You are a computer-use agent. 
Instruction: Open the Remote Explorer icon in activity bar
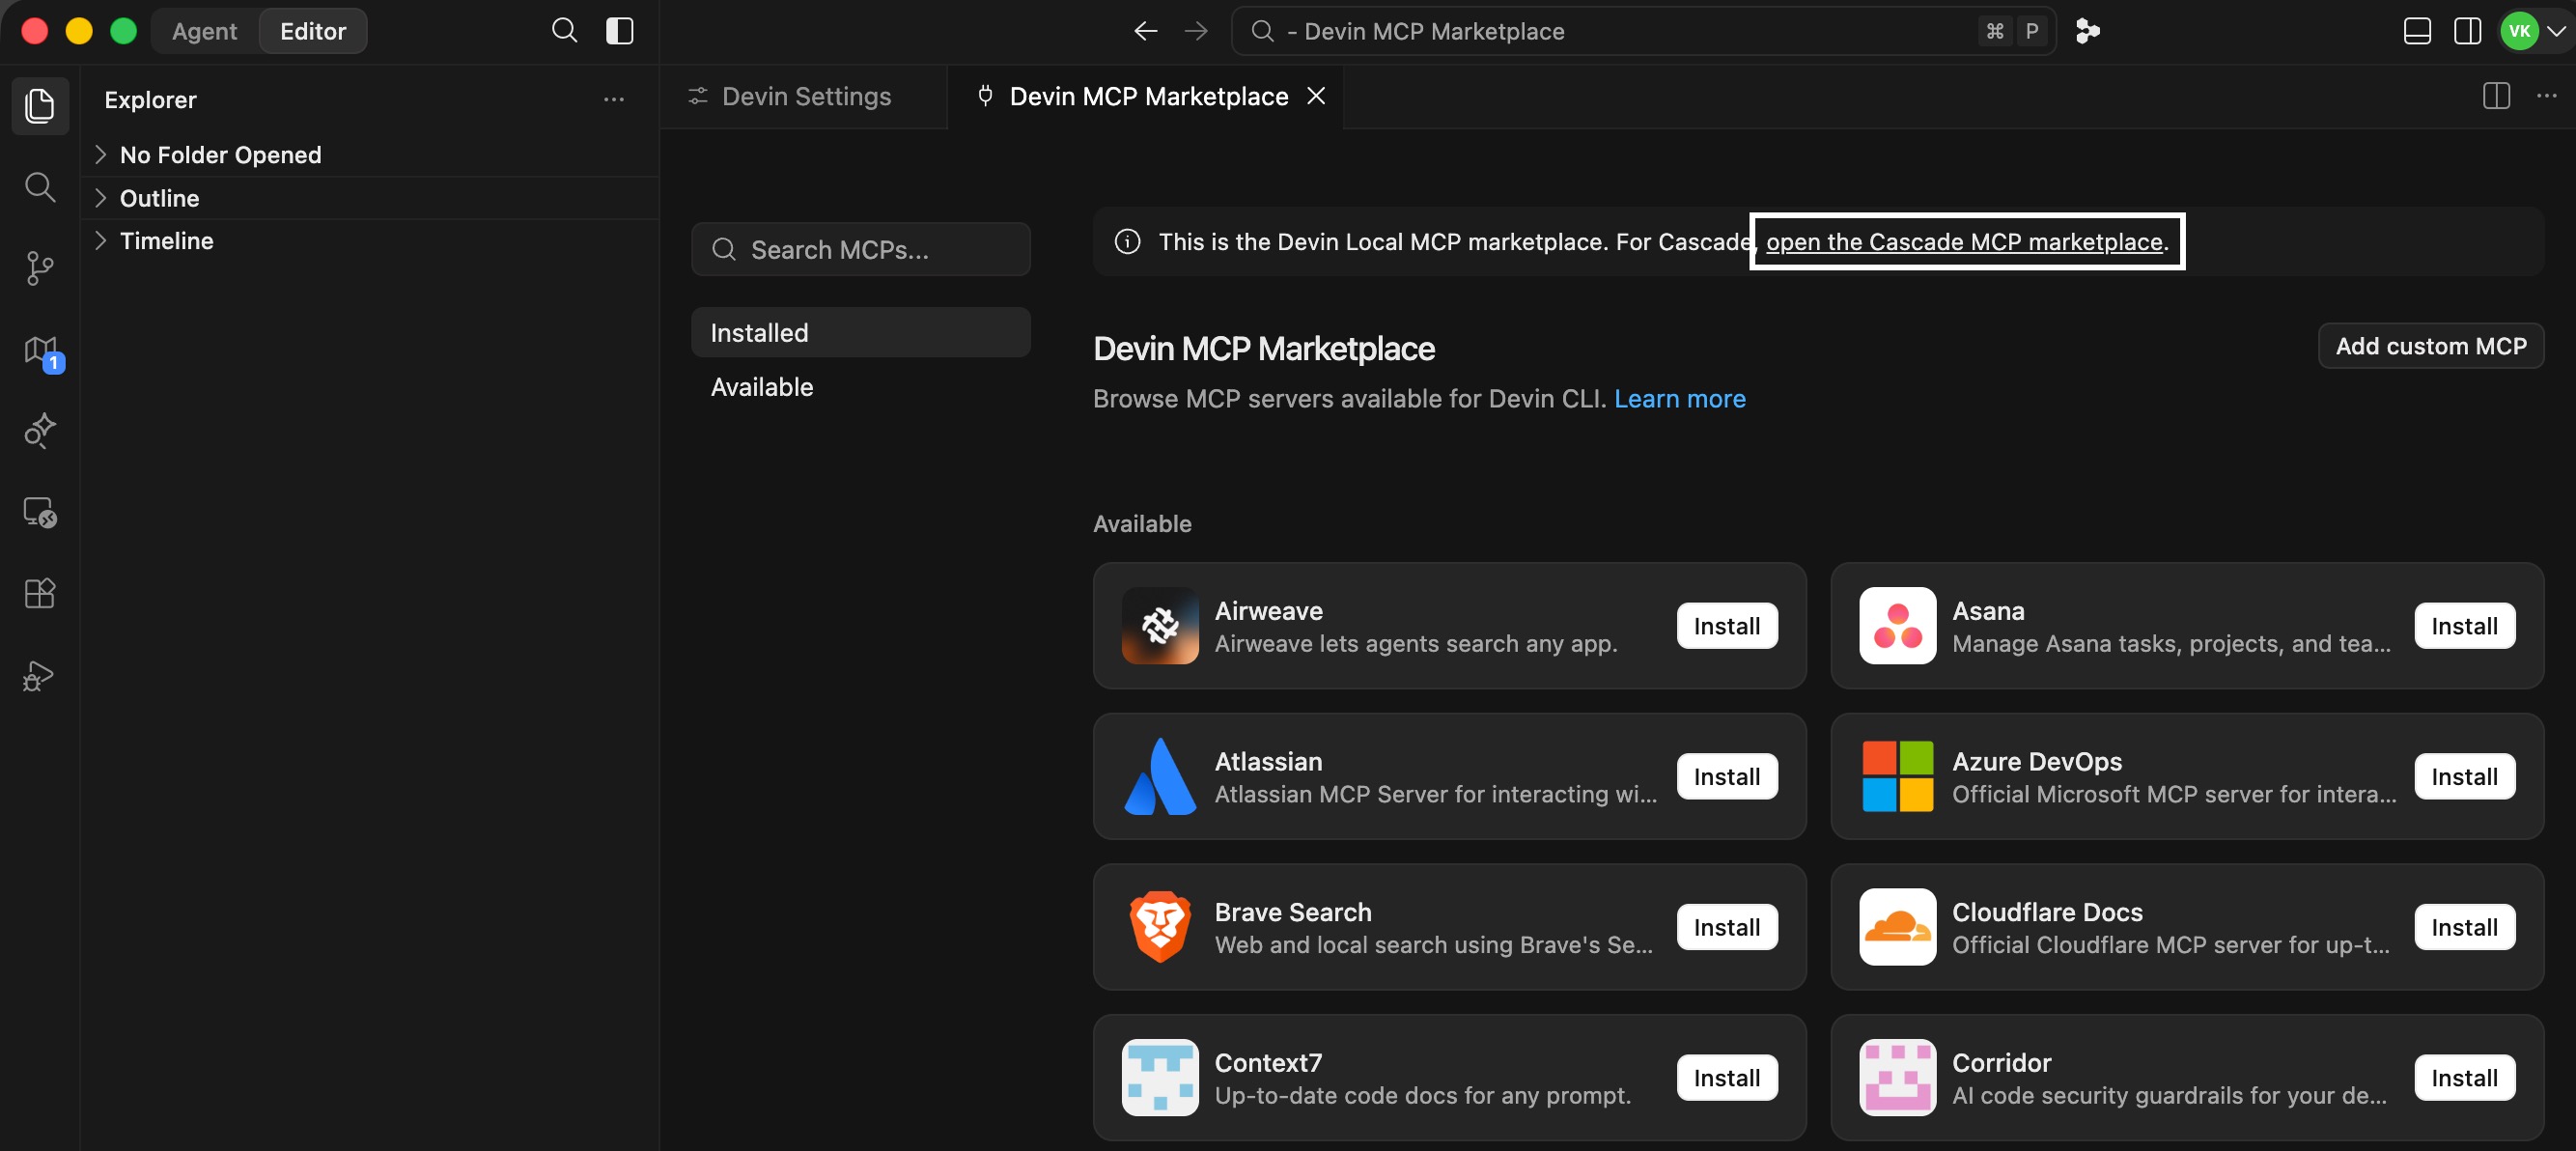point(40,512)
